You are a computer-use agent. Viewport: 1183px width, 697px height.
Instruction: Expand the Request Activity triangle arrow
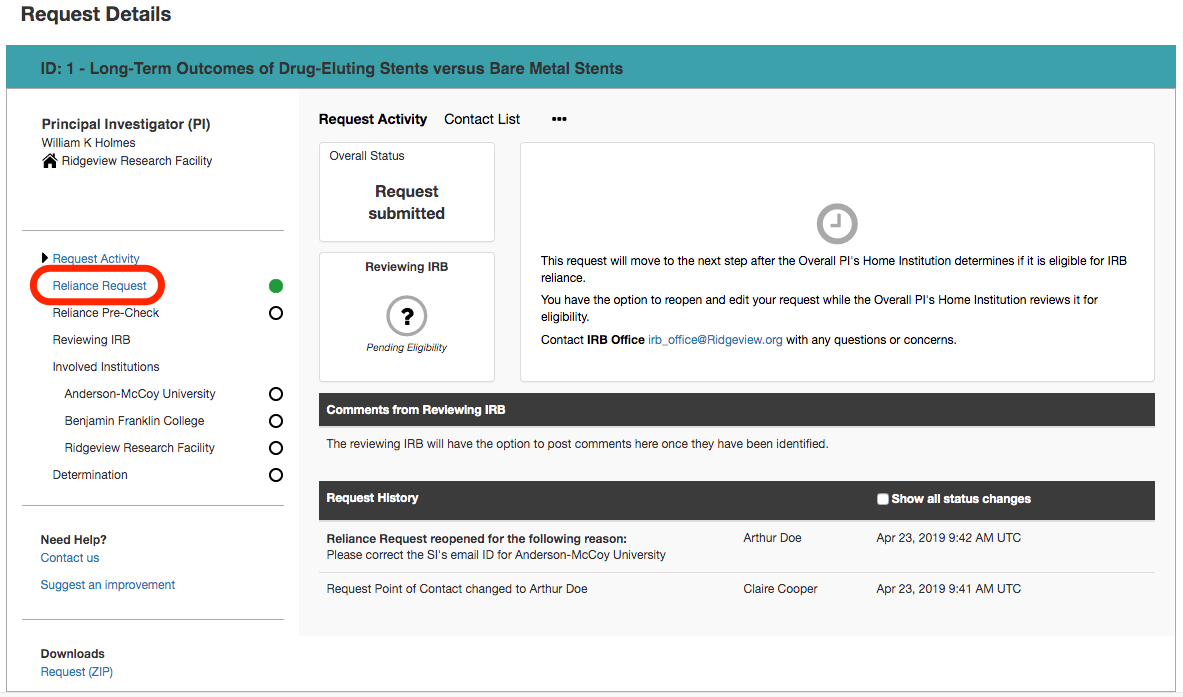coord(45,258)
